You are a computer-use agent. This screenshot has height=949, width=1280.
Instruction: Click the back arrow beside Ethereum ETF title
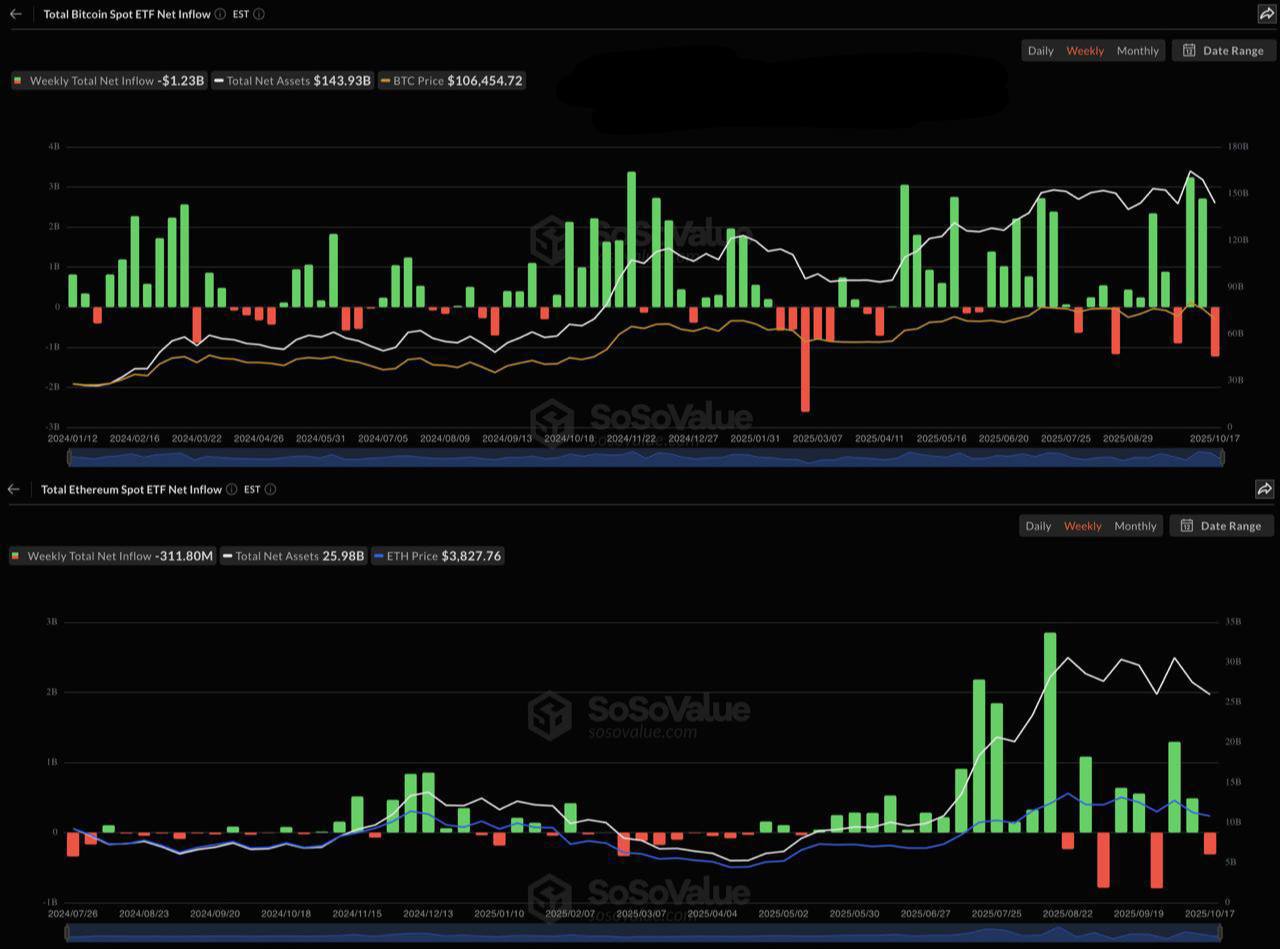(14, 489)
